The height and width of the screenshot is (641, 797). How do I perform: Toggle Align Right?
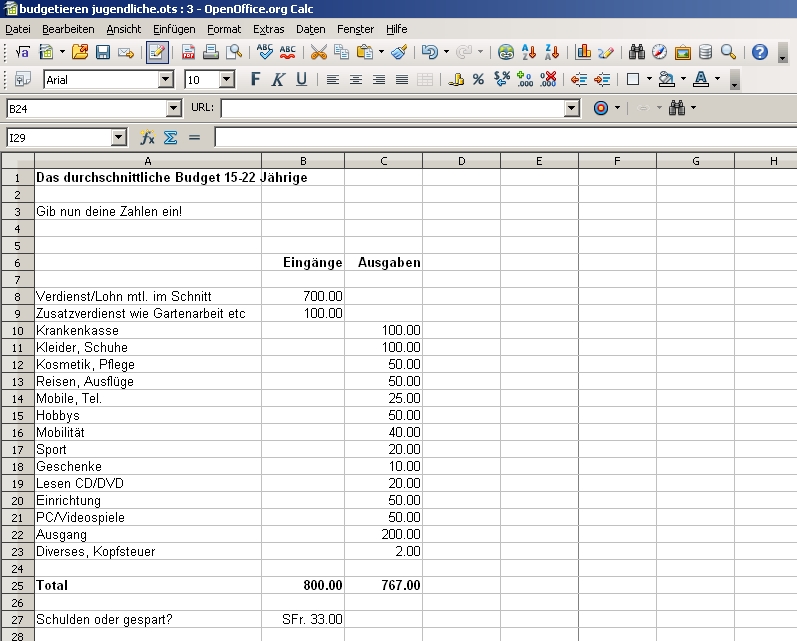(379, 79)
